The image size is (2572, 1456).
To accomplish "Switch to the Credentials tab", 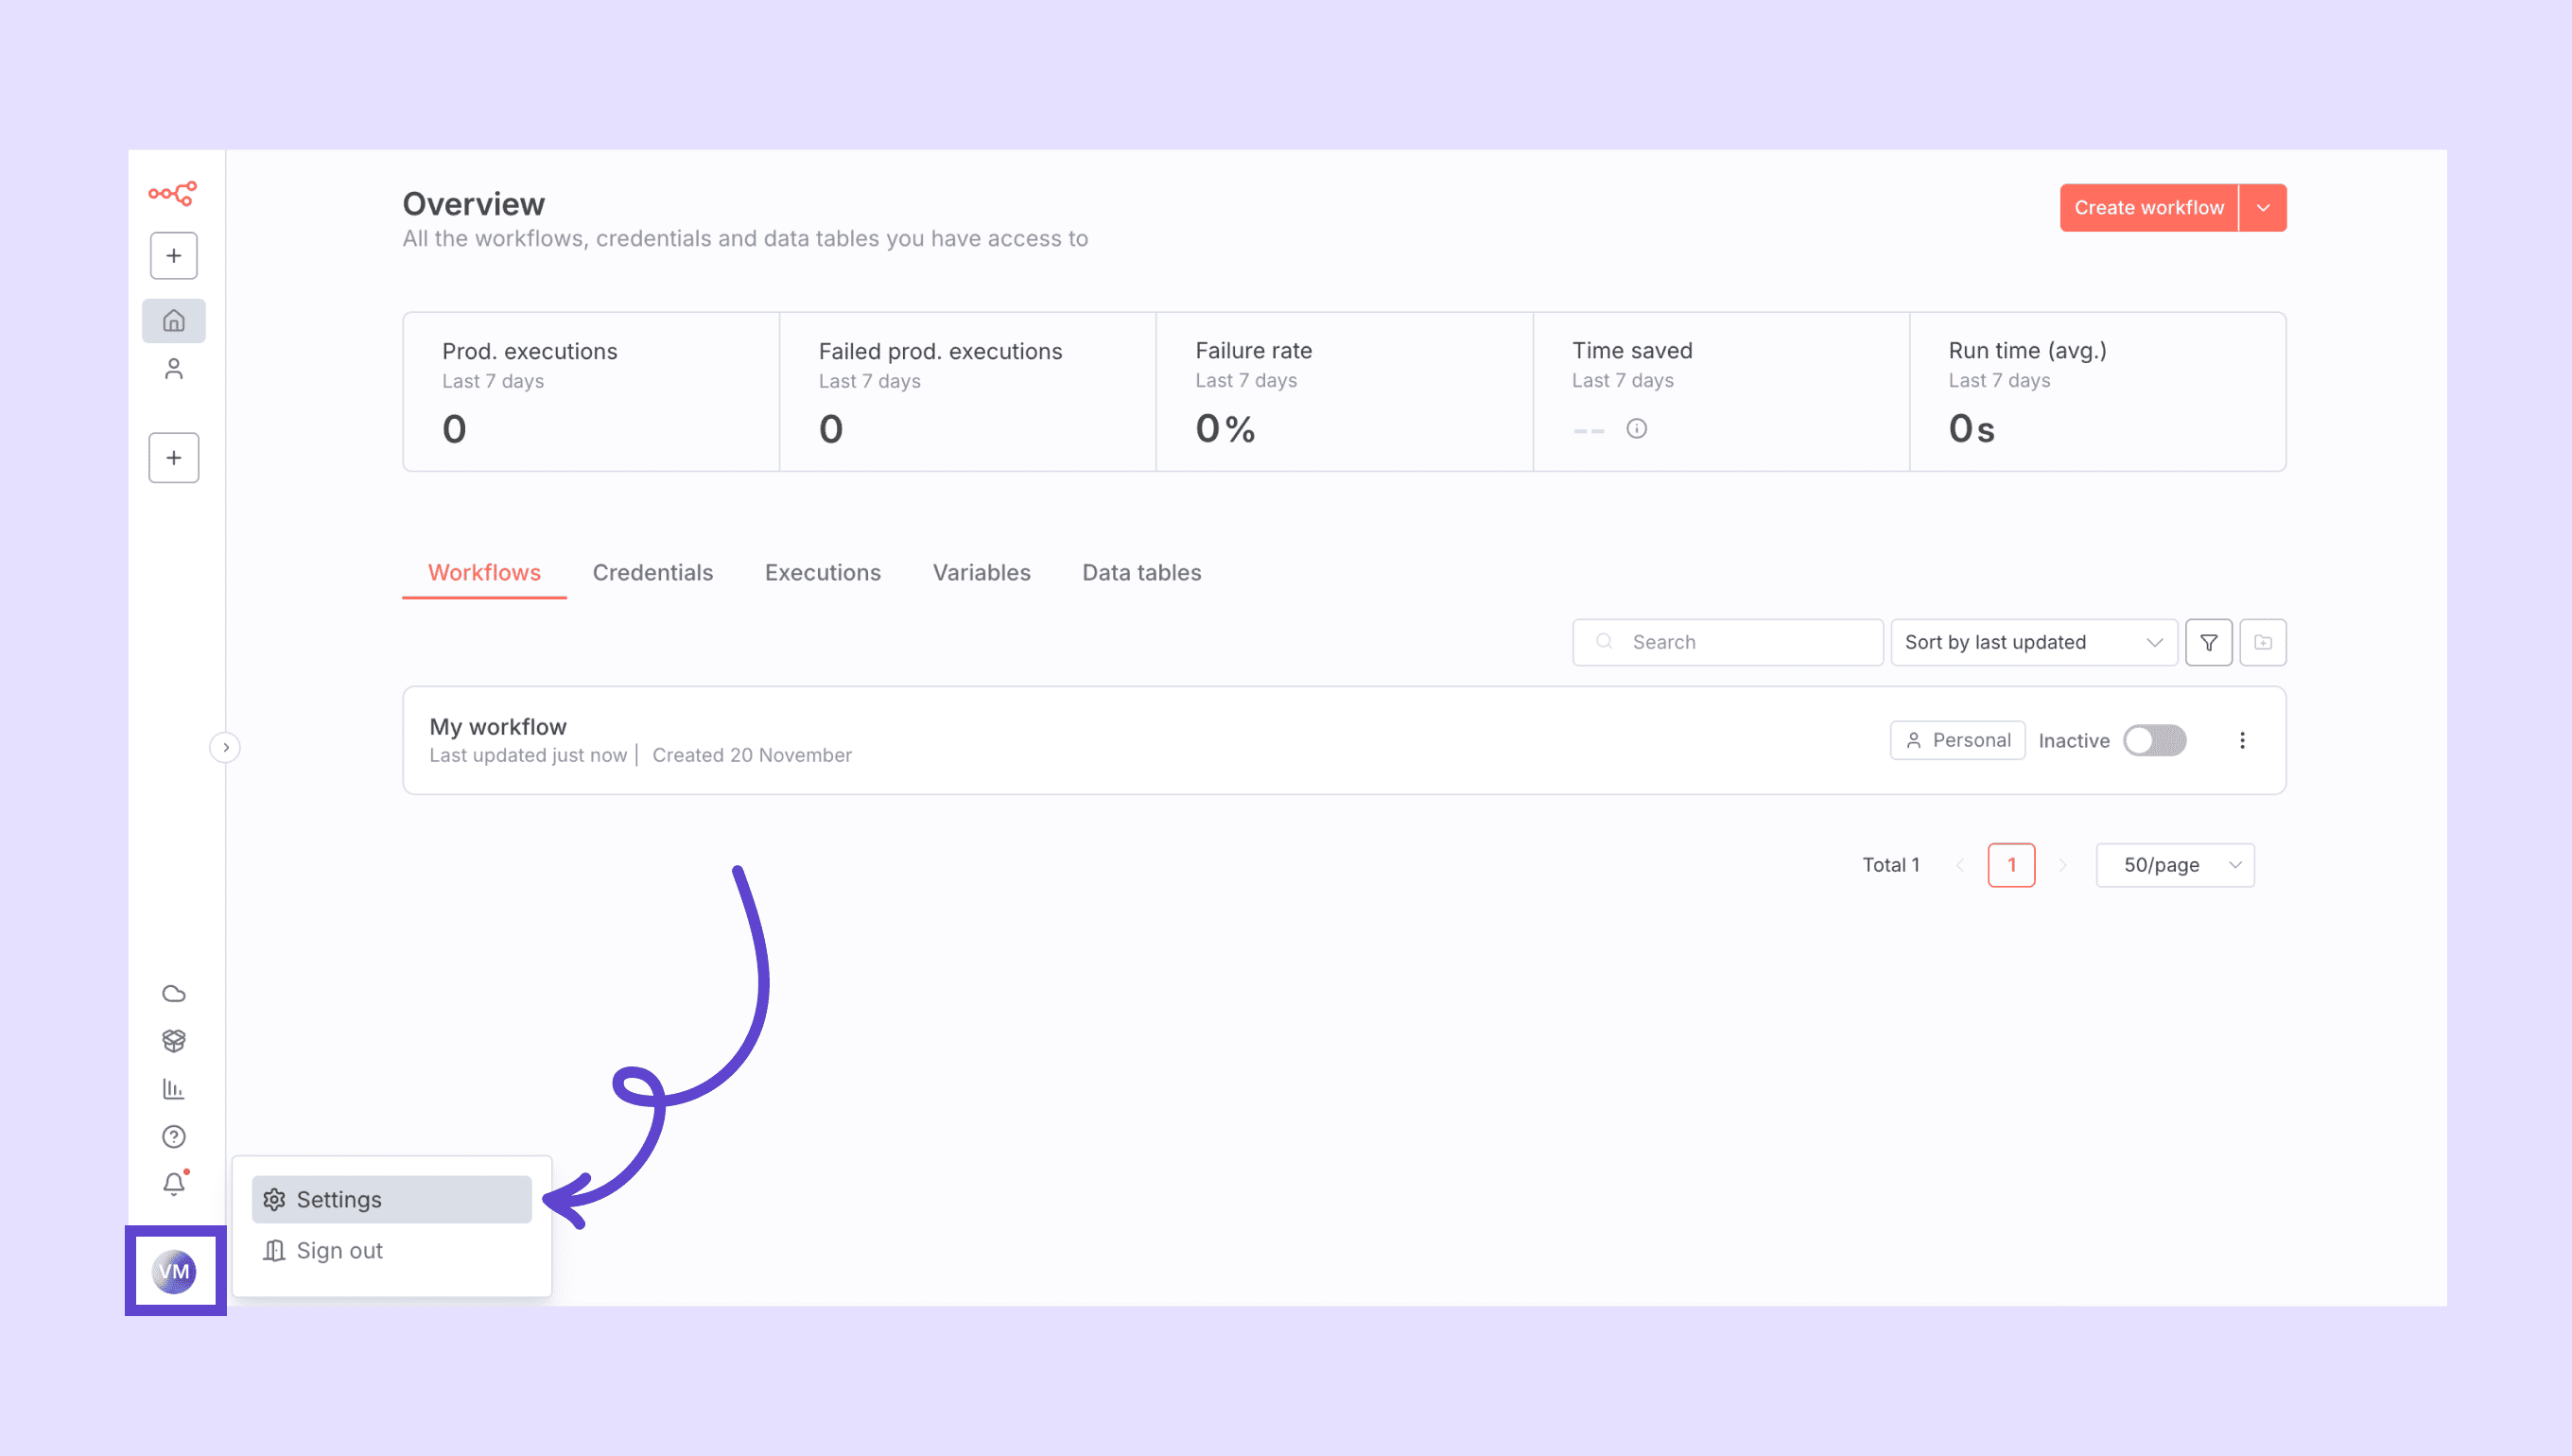I will pyautogui.click(x=652, y=572).
